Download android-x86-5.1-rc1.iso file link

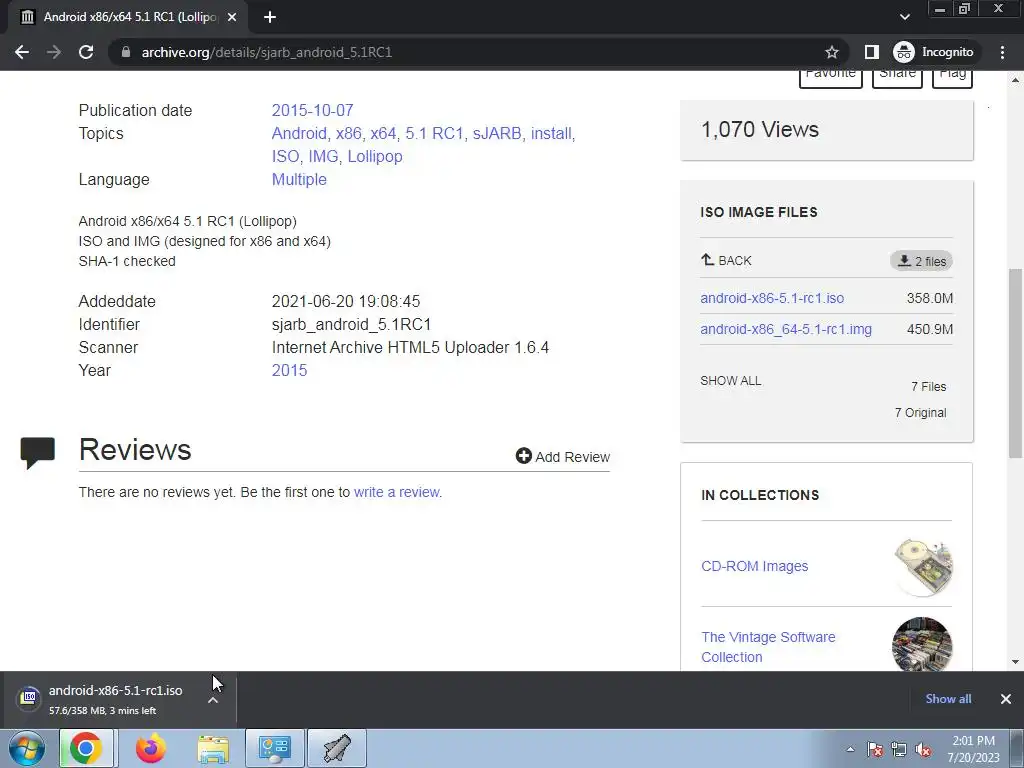point(772,298)
